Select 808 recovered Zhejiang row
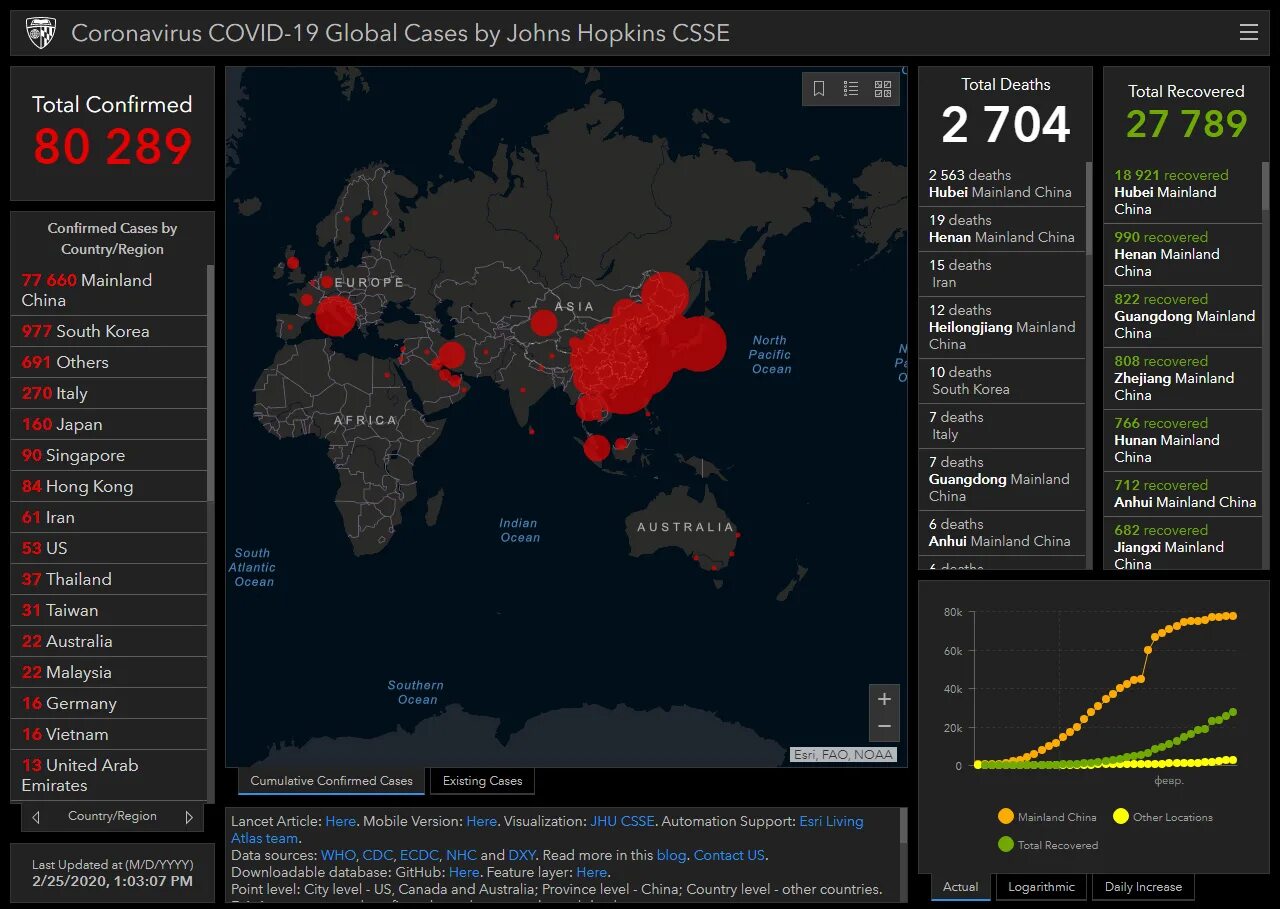The width and height of the screenshot is (1280, 909). tap(1183, 378)
